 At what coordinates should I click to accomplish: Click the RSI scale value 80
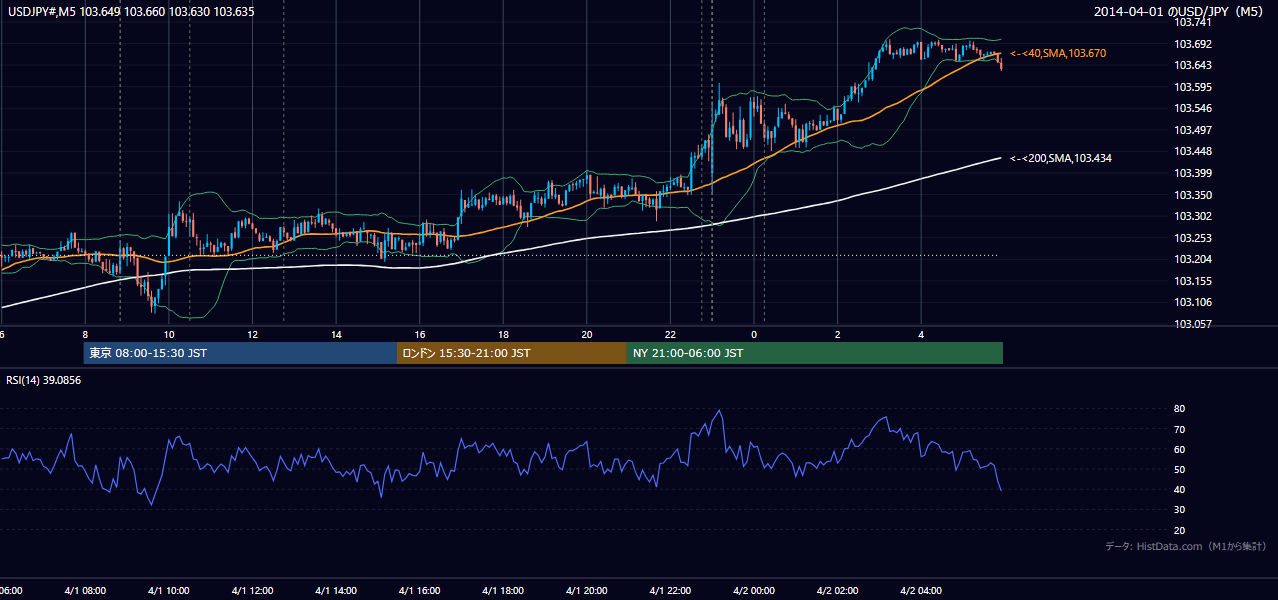(1179, 409)
